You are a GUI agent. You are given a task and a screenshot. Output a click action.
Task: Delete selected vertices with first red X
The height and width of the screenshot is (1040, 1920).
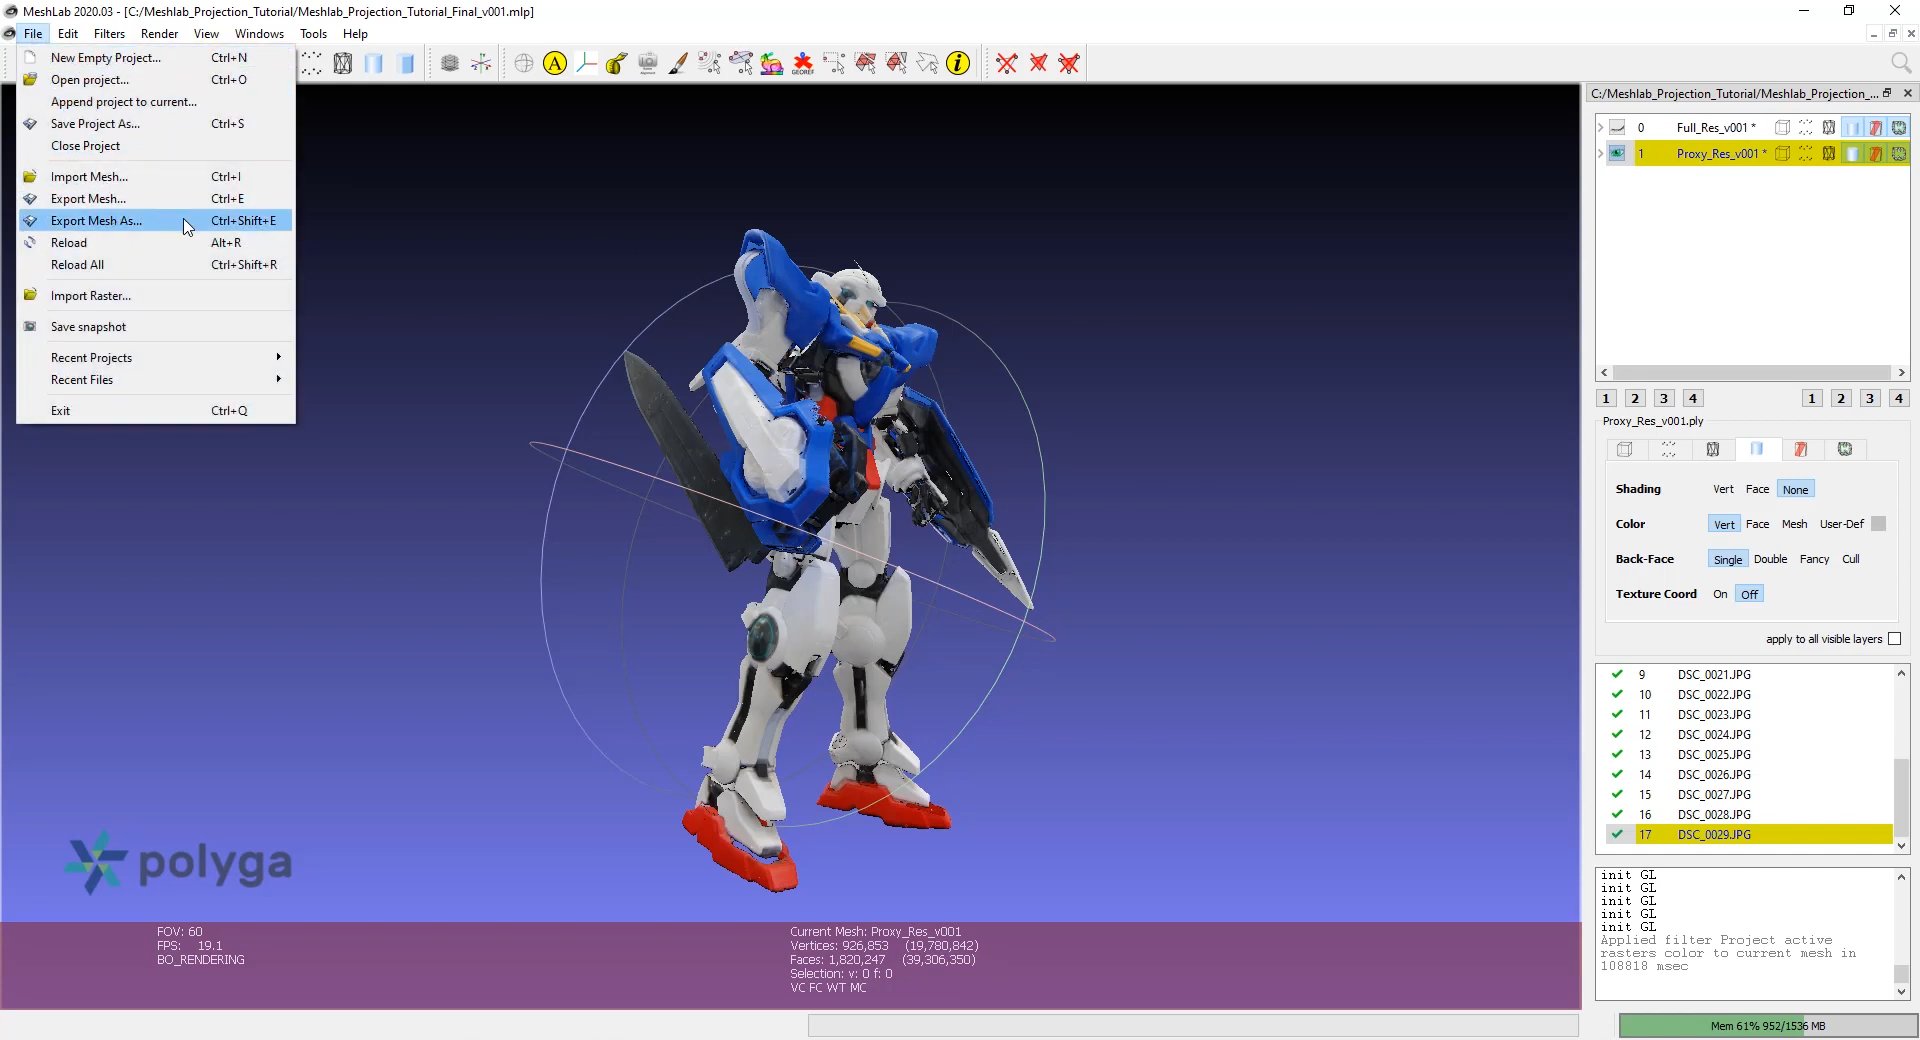pyautogui.click(x=1007, y=64)
